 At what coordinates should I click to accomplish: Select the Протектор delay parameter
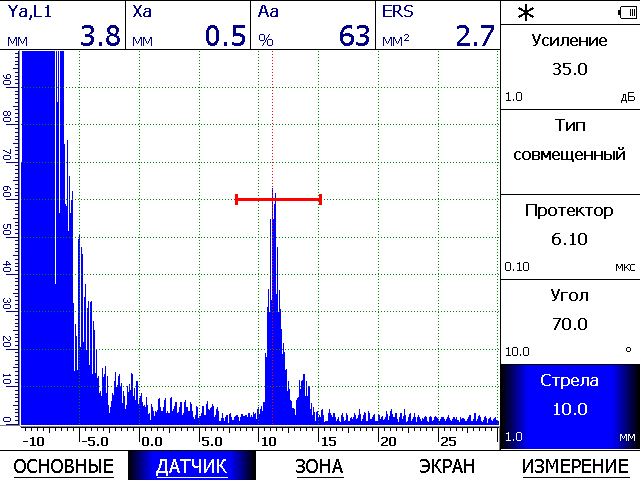569,236
